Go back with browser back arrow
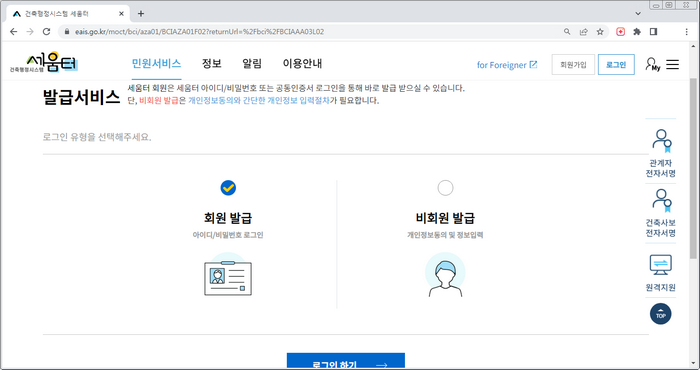The height and width of the screenshot is (370, 700). (13, 32)
